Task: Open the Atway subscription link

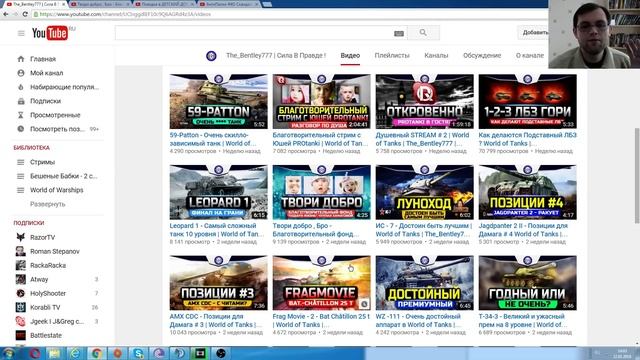Action: tap(39, 280)
